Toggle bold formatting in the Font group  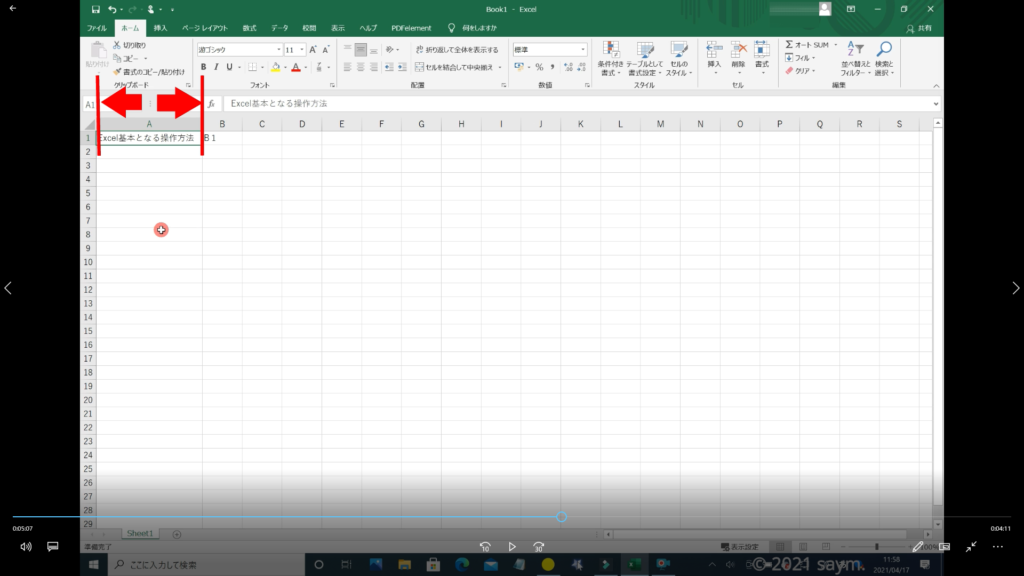coord(203,67)
